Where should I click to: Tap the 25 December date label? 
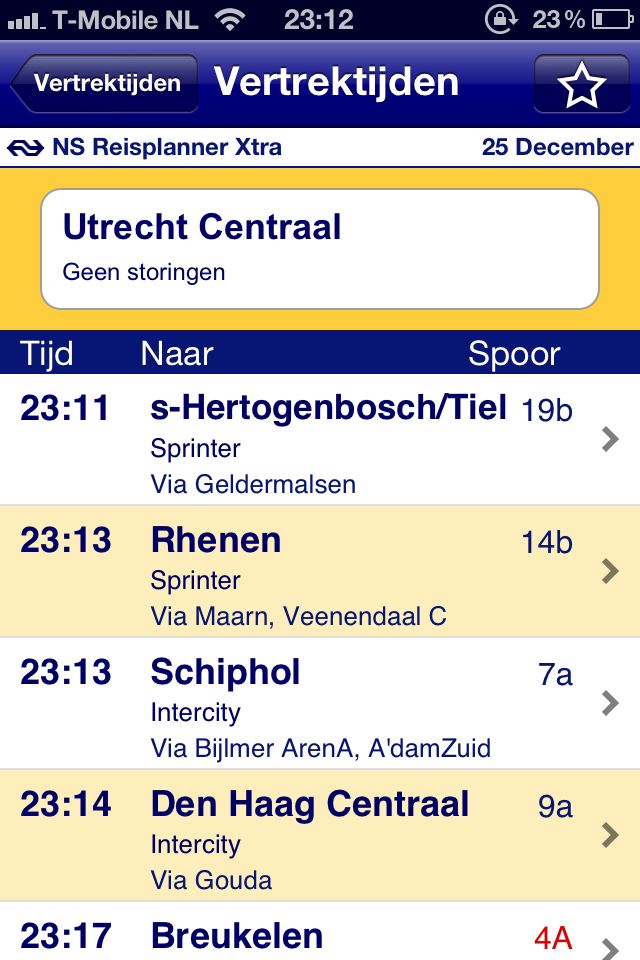pos(557,148)
